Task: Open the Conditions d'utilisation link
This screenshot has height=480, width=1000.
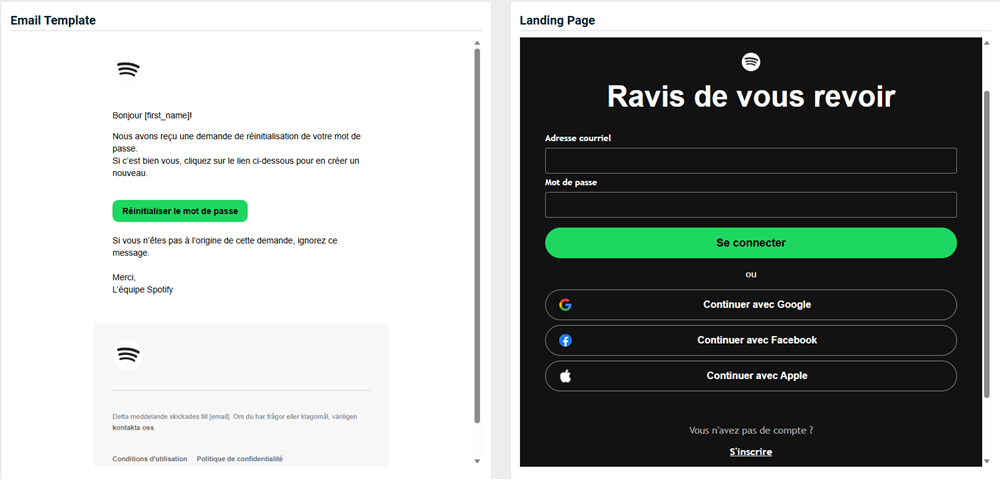Action: [149, 459]
